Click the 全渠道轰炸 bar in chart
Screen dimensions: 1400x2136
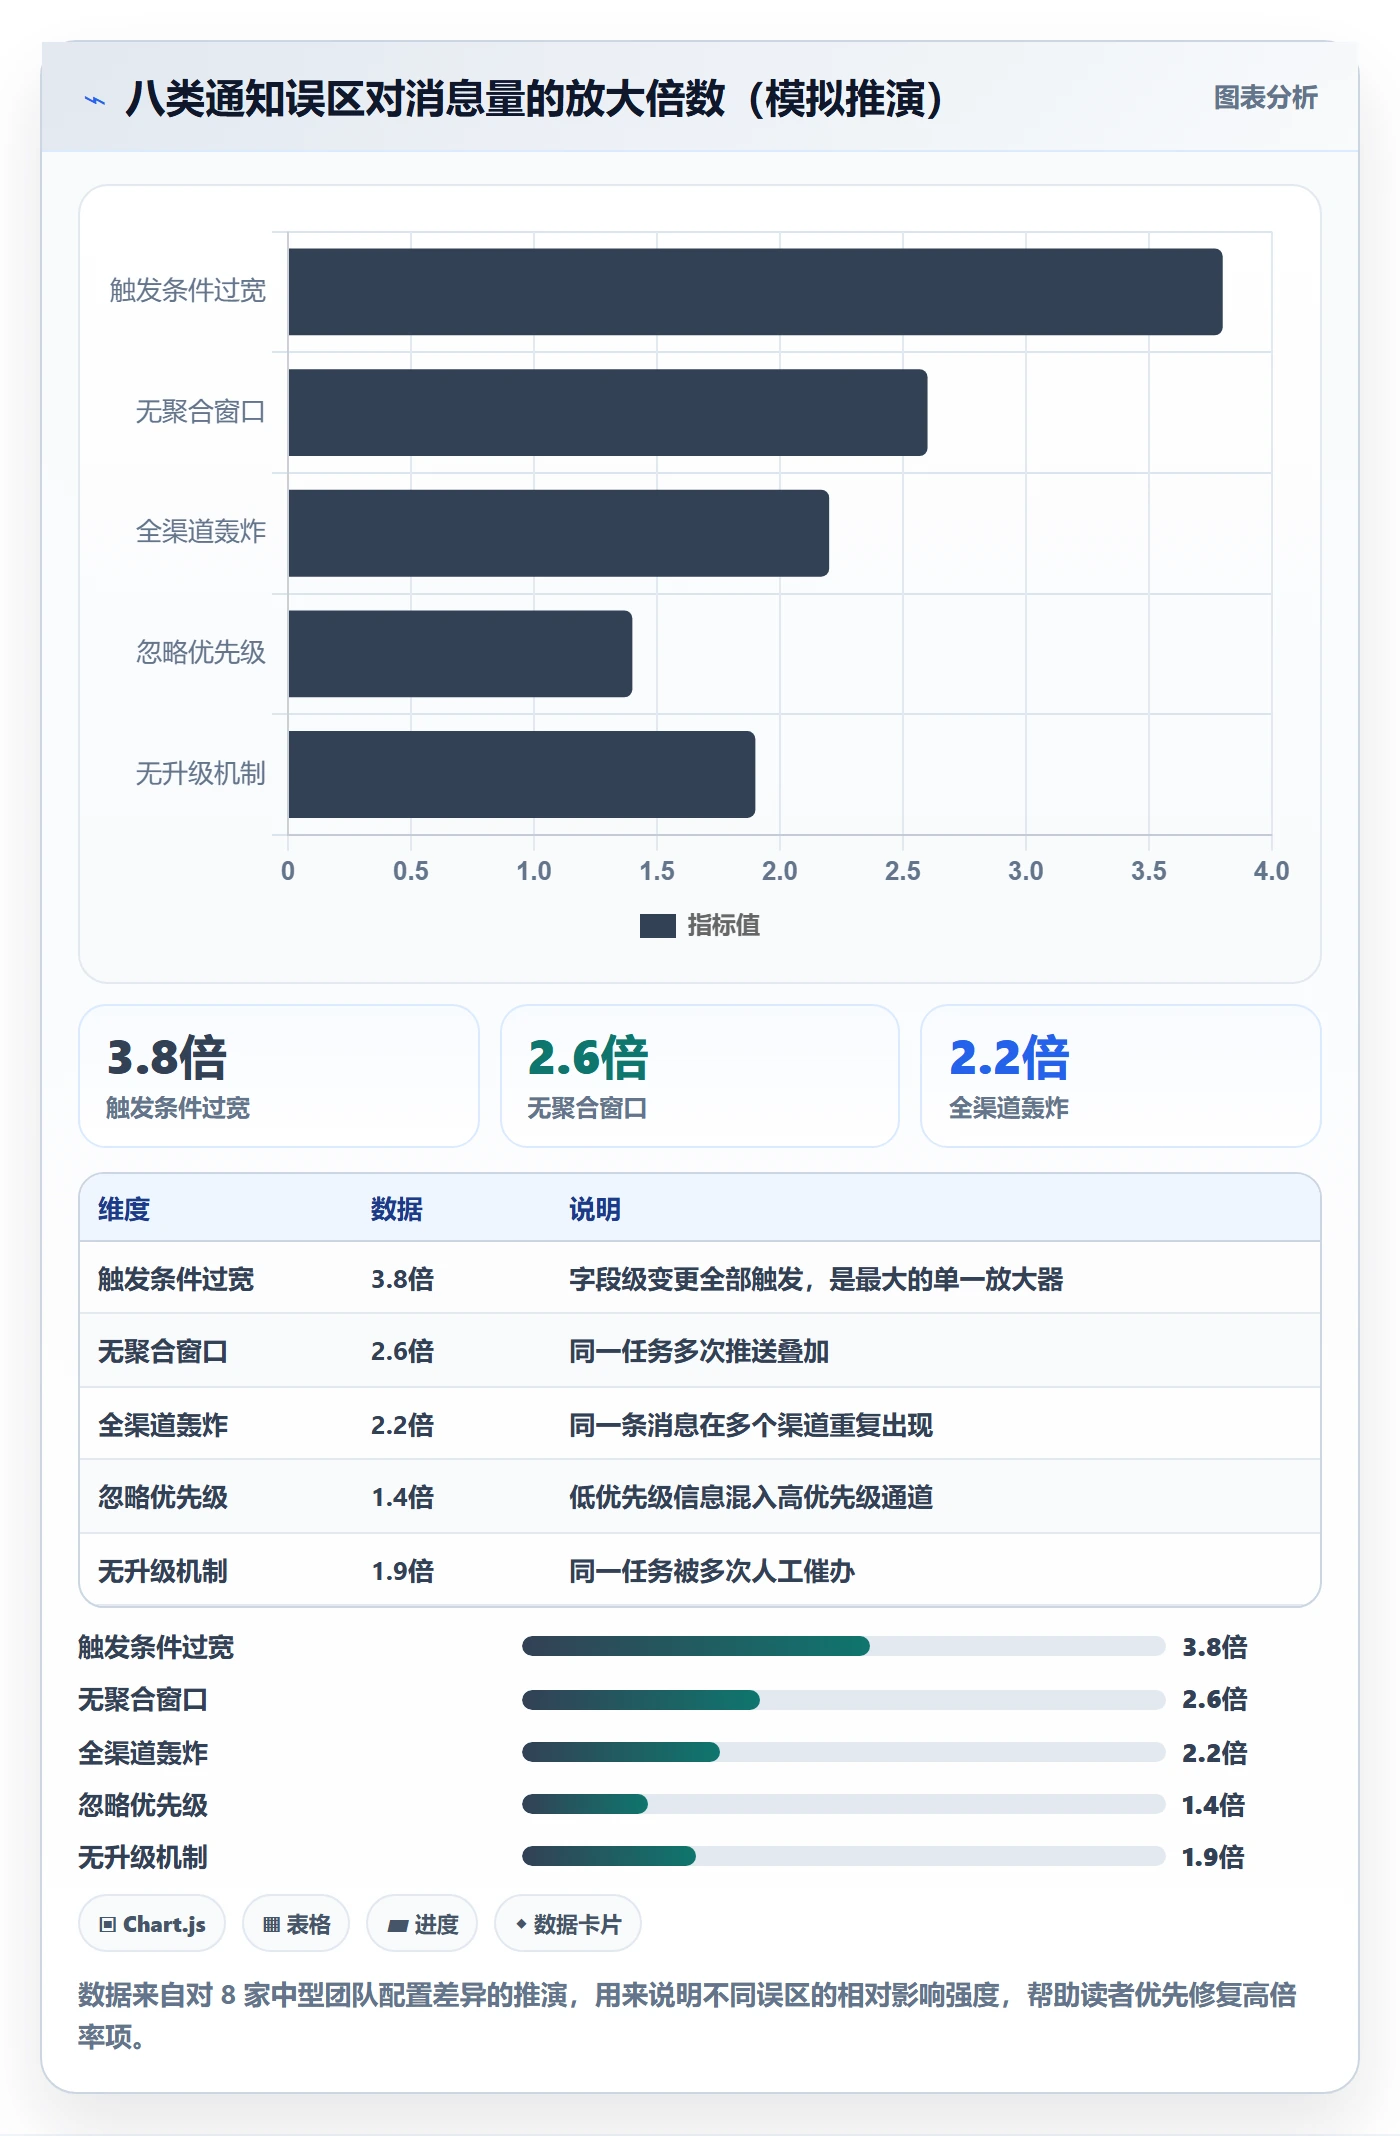[559, 533]
